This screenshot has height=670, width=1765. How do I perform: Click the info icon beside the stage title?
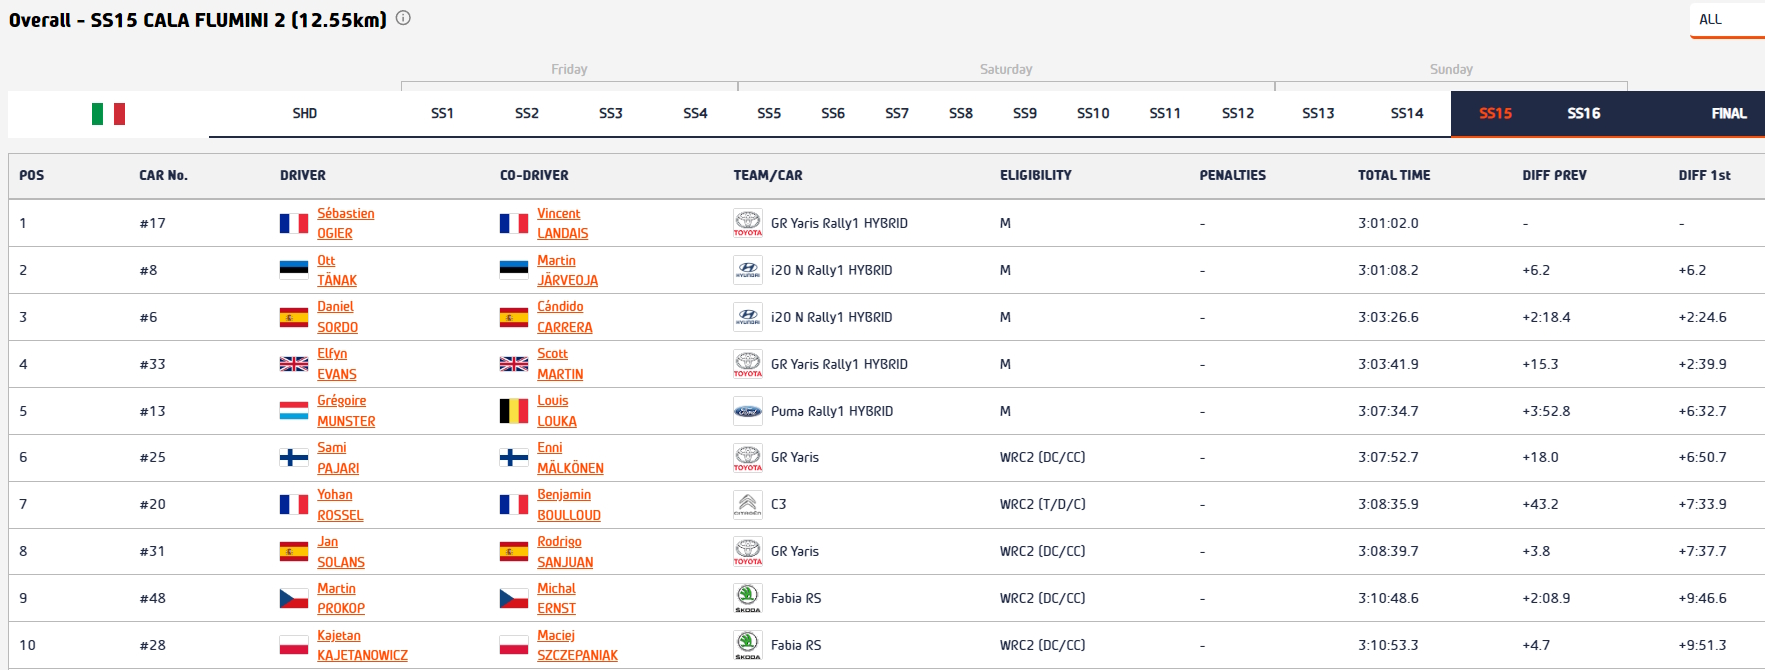[x=403, y=18]
